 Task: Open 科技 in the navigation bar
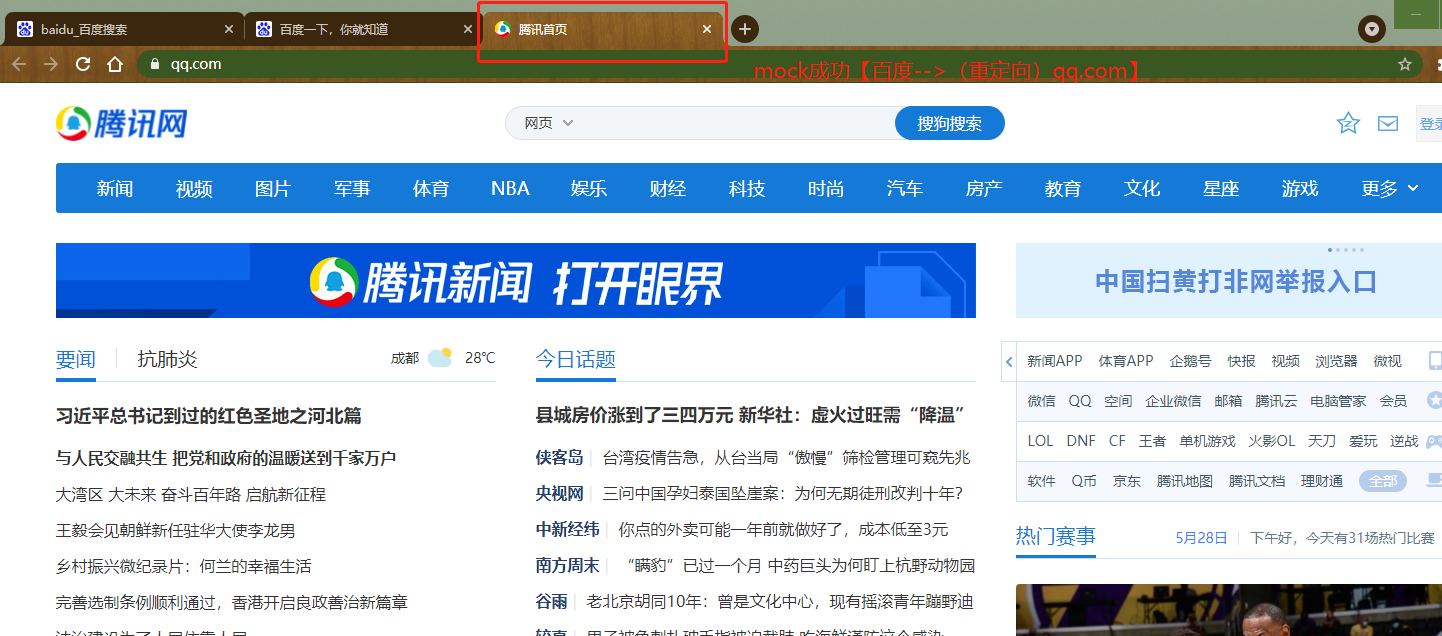pyautogui.click(x=747, y=188)
